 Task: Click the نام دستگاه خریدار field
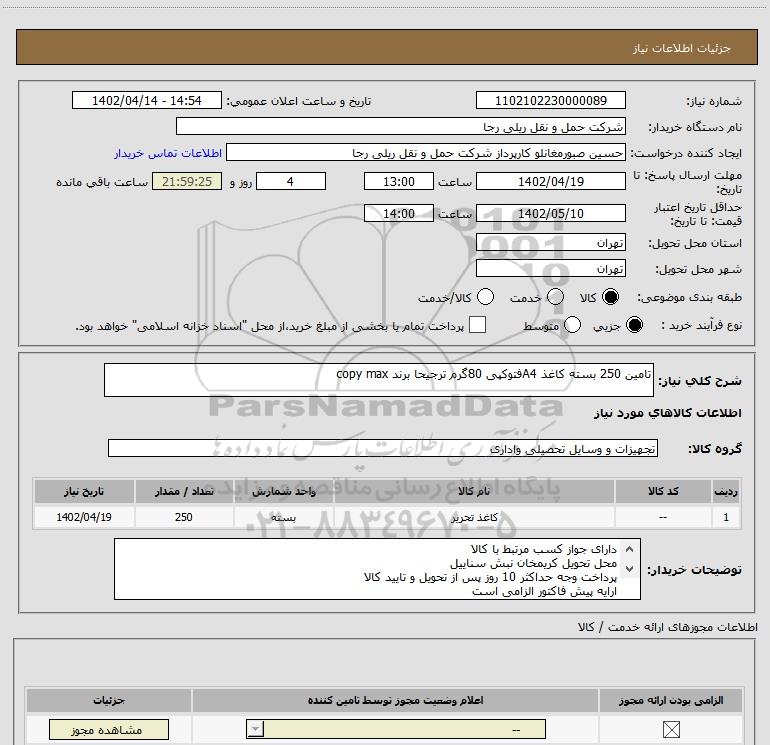[401, 126]
